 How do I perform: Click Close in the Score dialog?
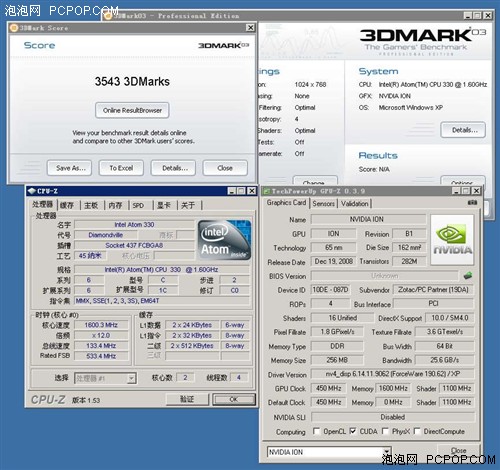225,168
